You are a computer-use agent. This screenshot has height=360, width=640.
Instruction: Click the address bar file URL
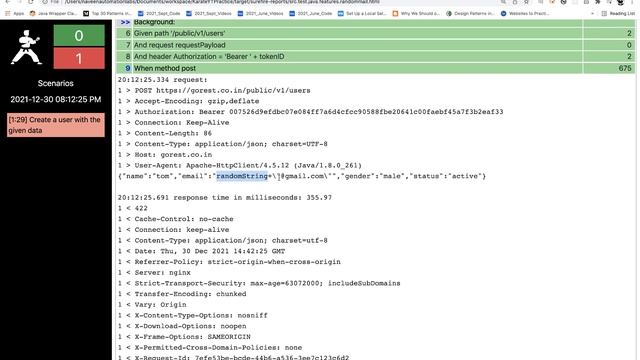(x=222, y=2)
